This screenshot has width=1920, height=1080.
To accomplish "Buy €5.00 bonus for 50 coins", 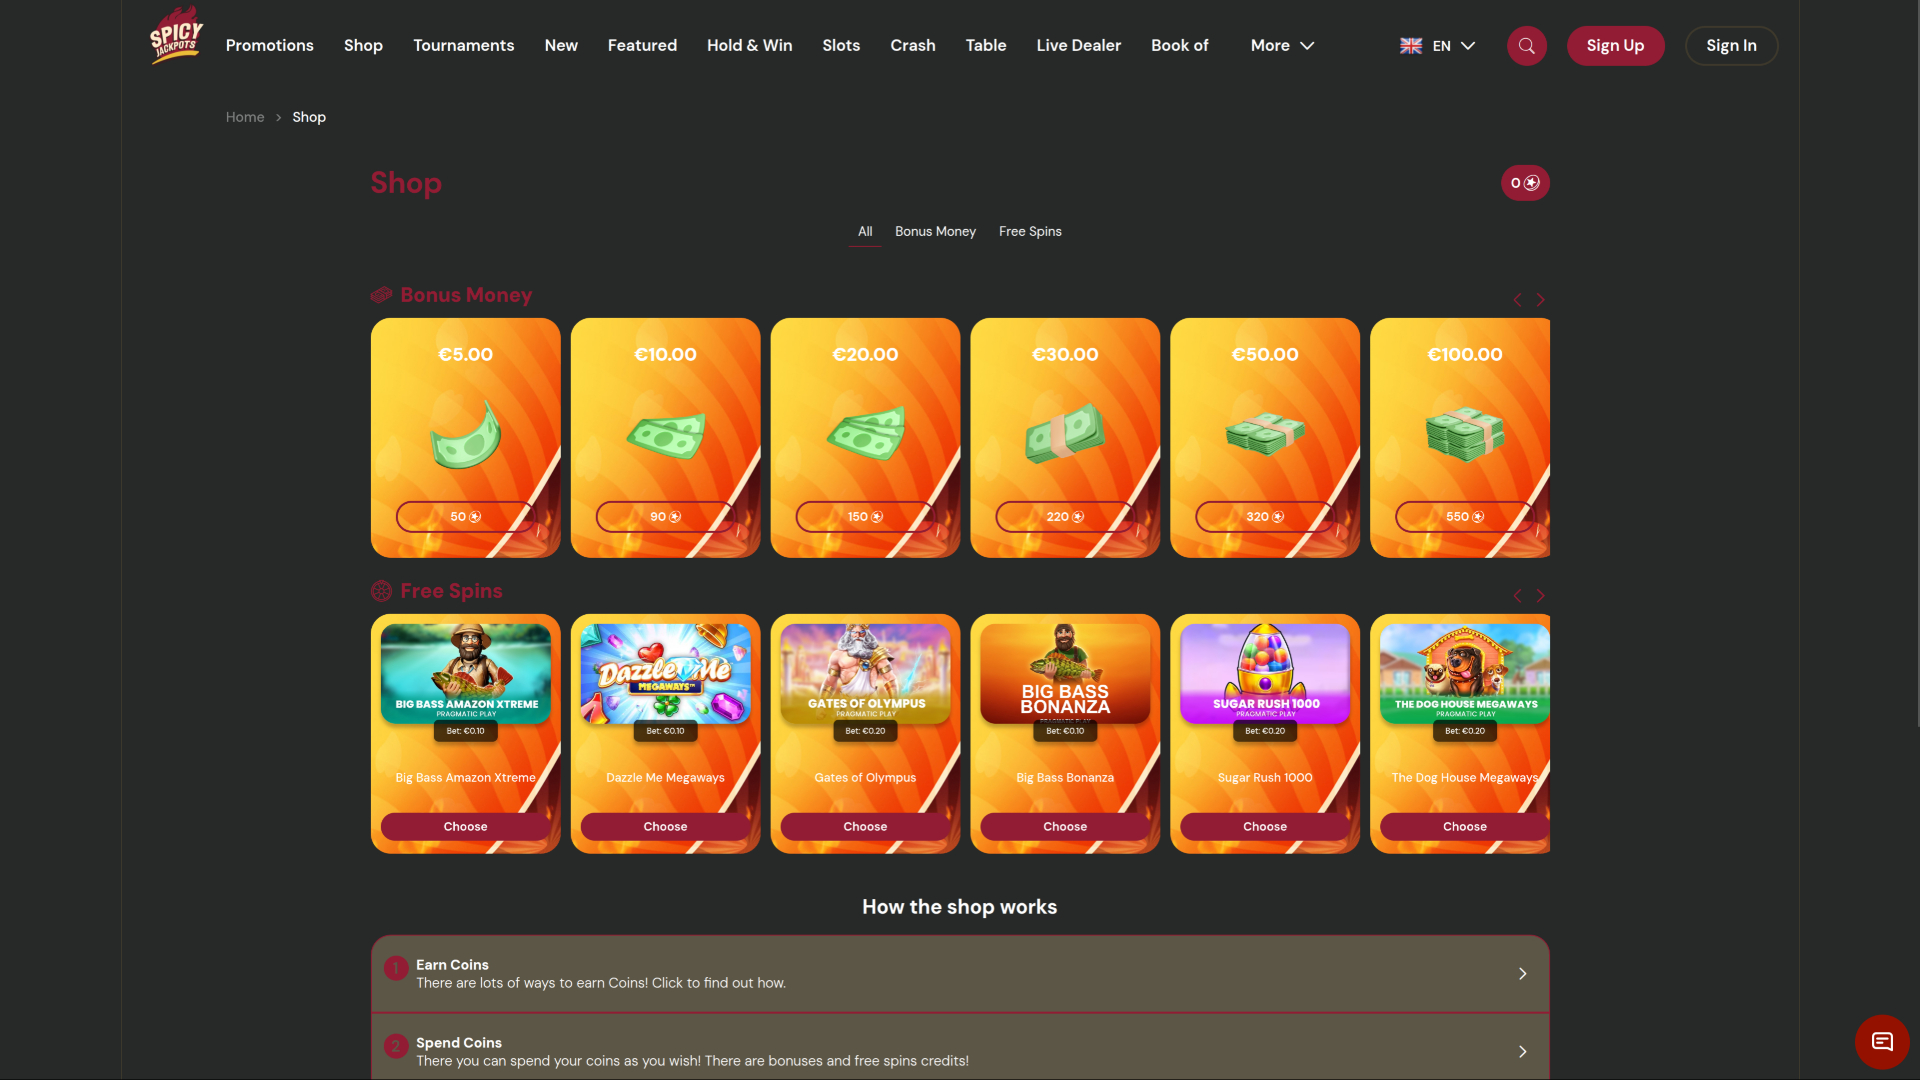I will tap(465, 517).
